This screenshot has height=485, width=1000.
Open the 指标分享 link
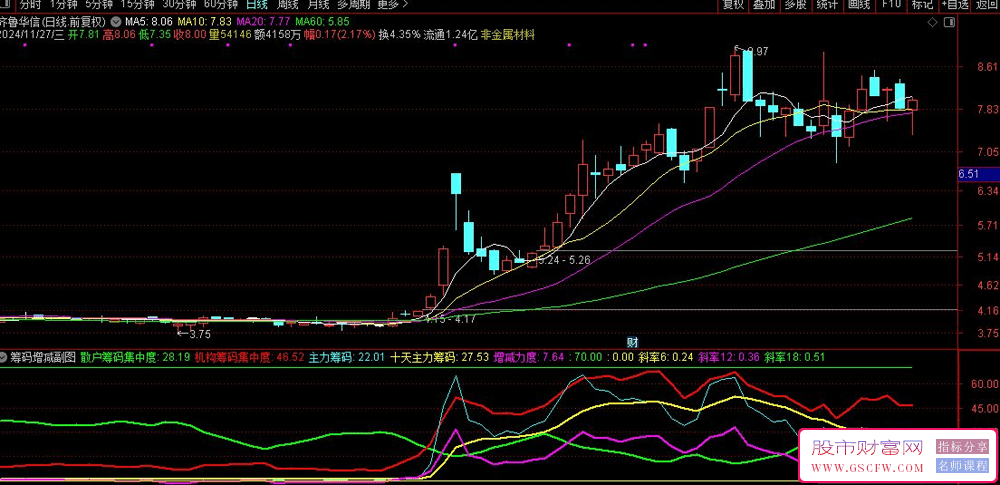(962, 446)
